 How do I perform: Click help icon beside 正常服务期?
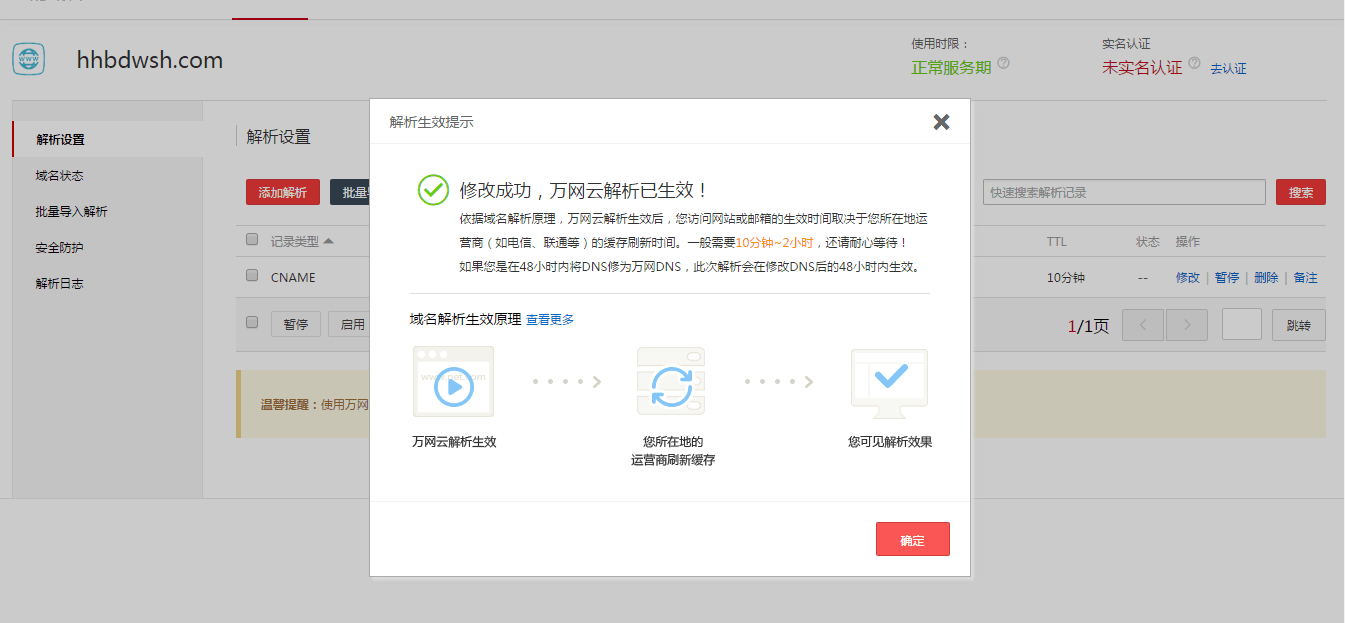coord(1003,63)
